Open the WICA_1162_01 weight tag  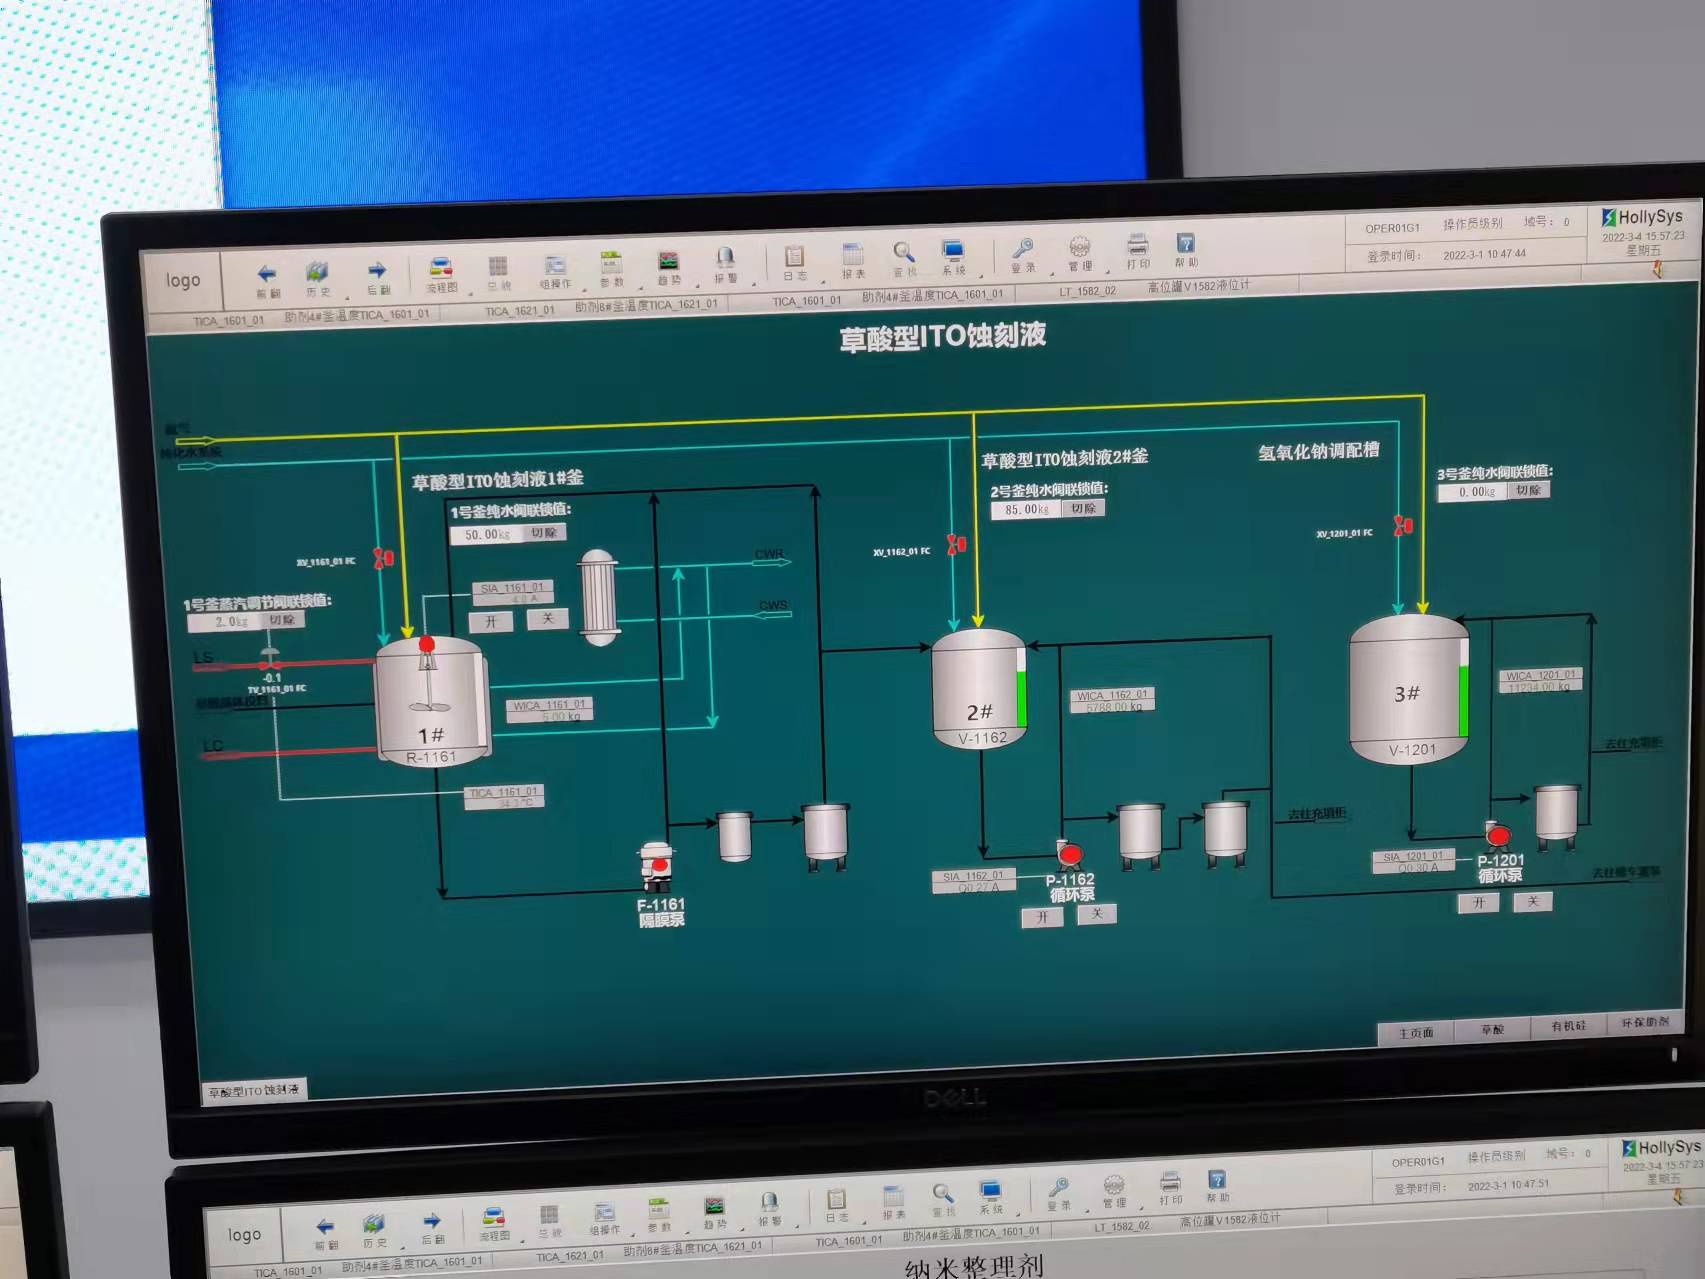(x=1113, y=700)
